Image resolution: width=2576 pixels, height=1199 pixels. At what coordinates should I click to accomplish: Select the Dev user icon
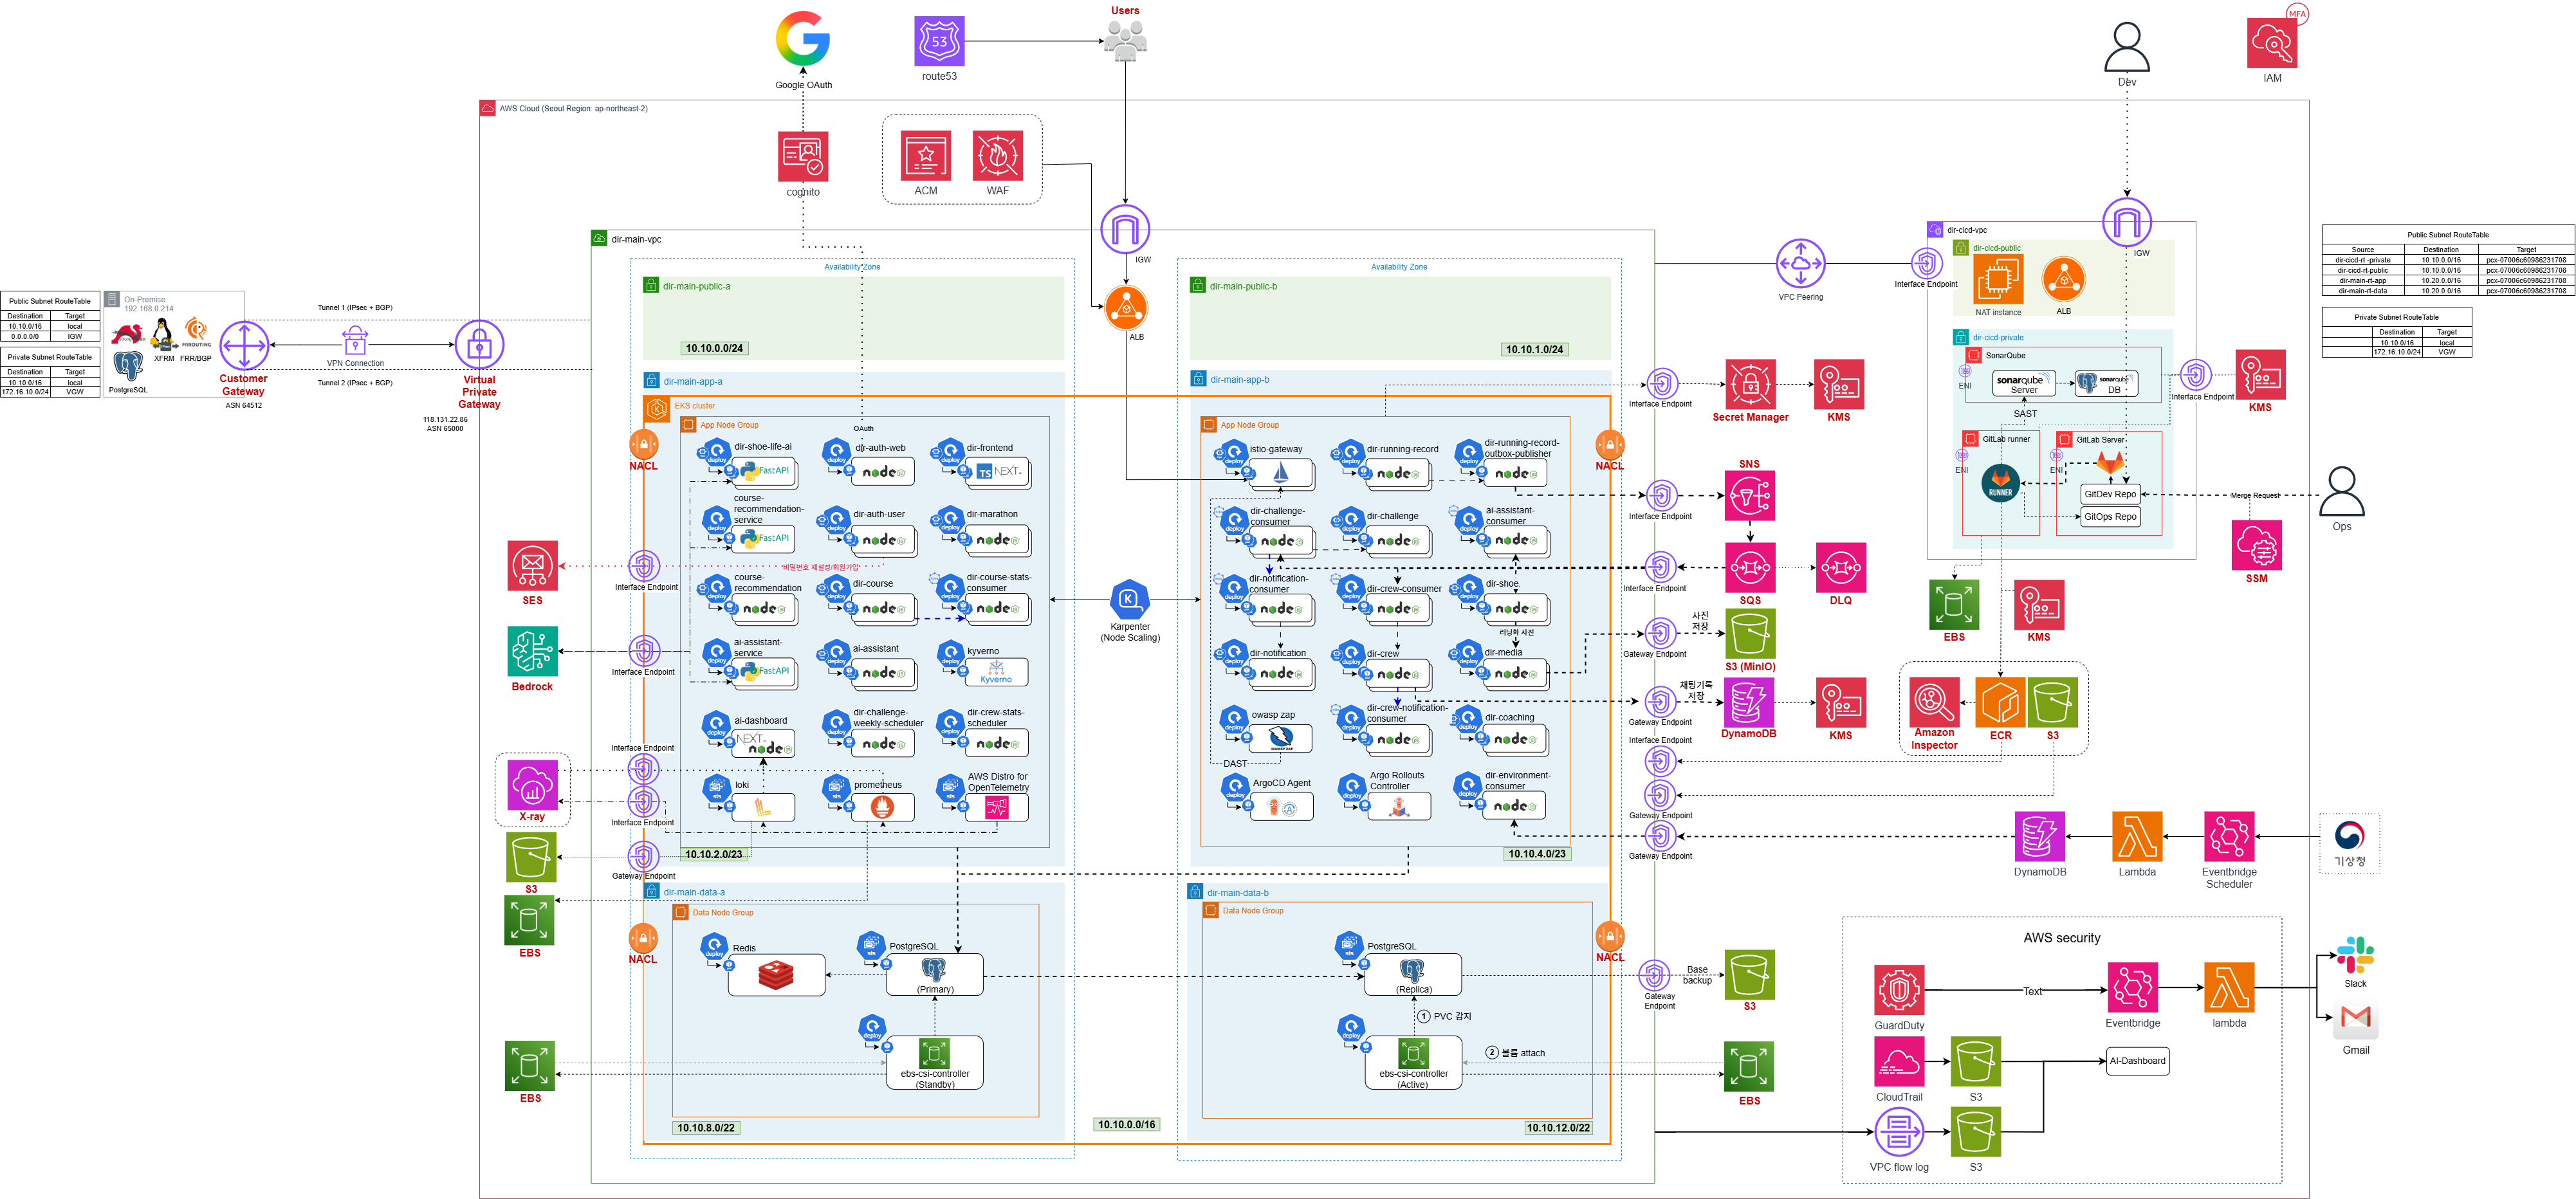(x=2126, y=47)
